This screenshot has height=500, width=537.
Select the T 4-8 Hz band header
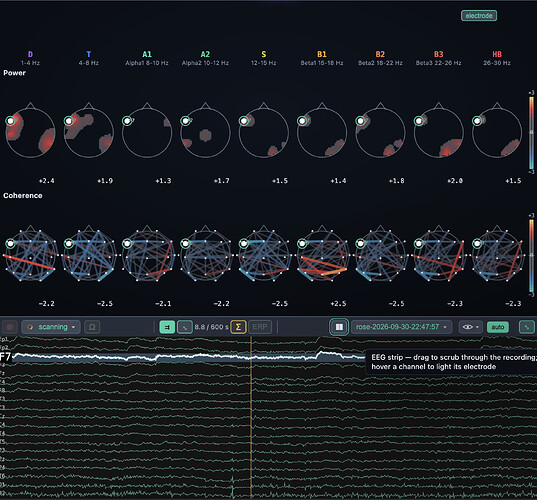(x=89, y=58)
